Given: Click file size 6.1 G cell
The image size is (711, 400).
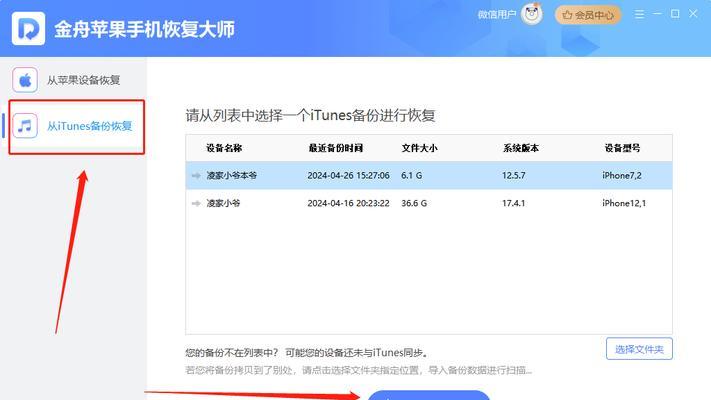Looking at the screenshot, I should [x=411, y=176].
